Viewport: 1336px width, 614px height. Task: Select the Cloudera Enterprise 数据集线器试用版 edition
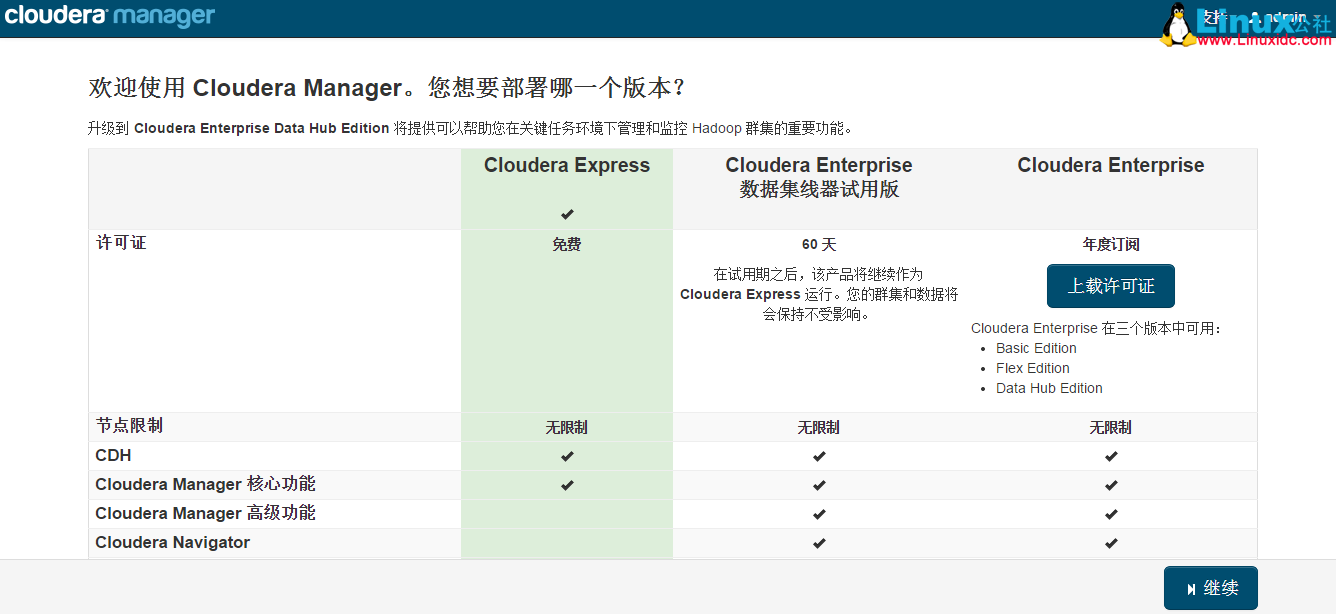tap(819, 175)
